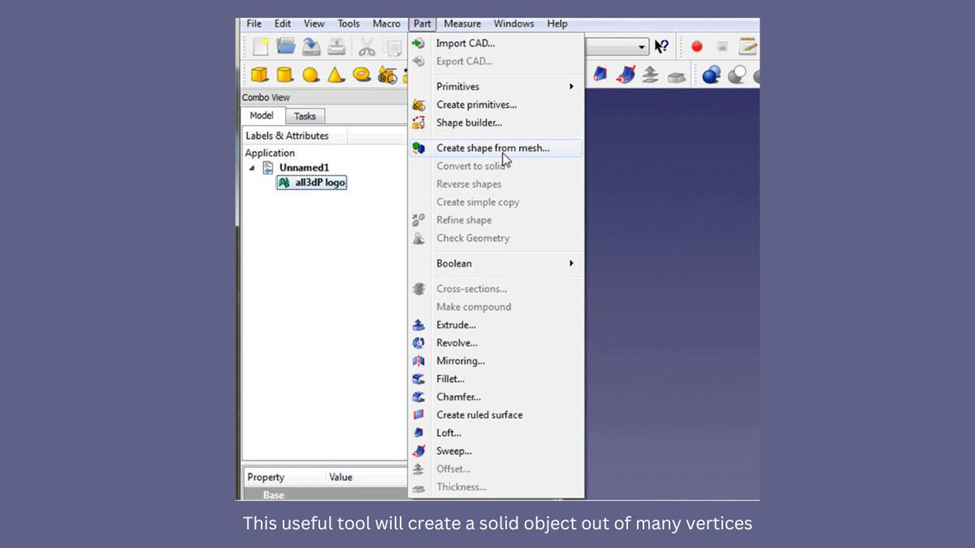Screen dimensions: 975x548
Task: Create a Torus primitive from toolbar
Action: (x=361, y=75)
